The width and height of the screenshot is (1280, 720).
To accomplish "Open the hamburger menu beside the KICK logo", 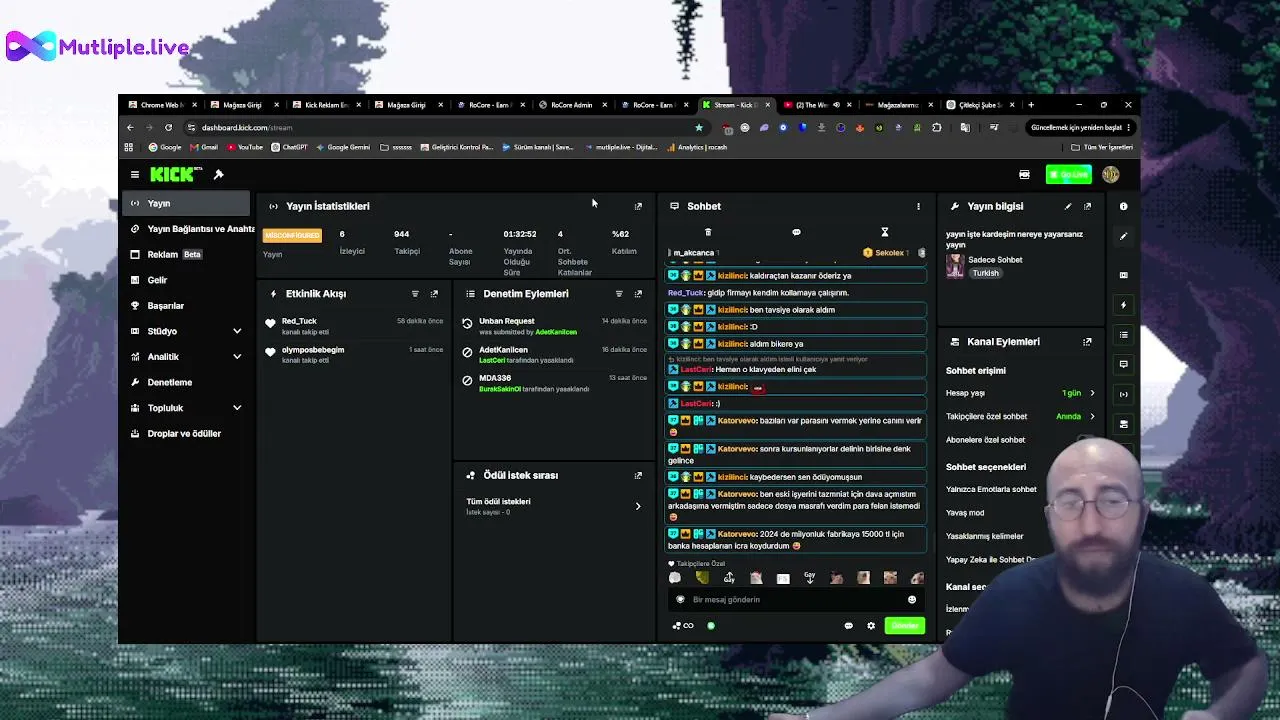I will [135, 175].
